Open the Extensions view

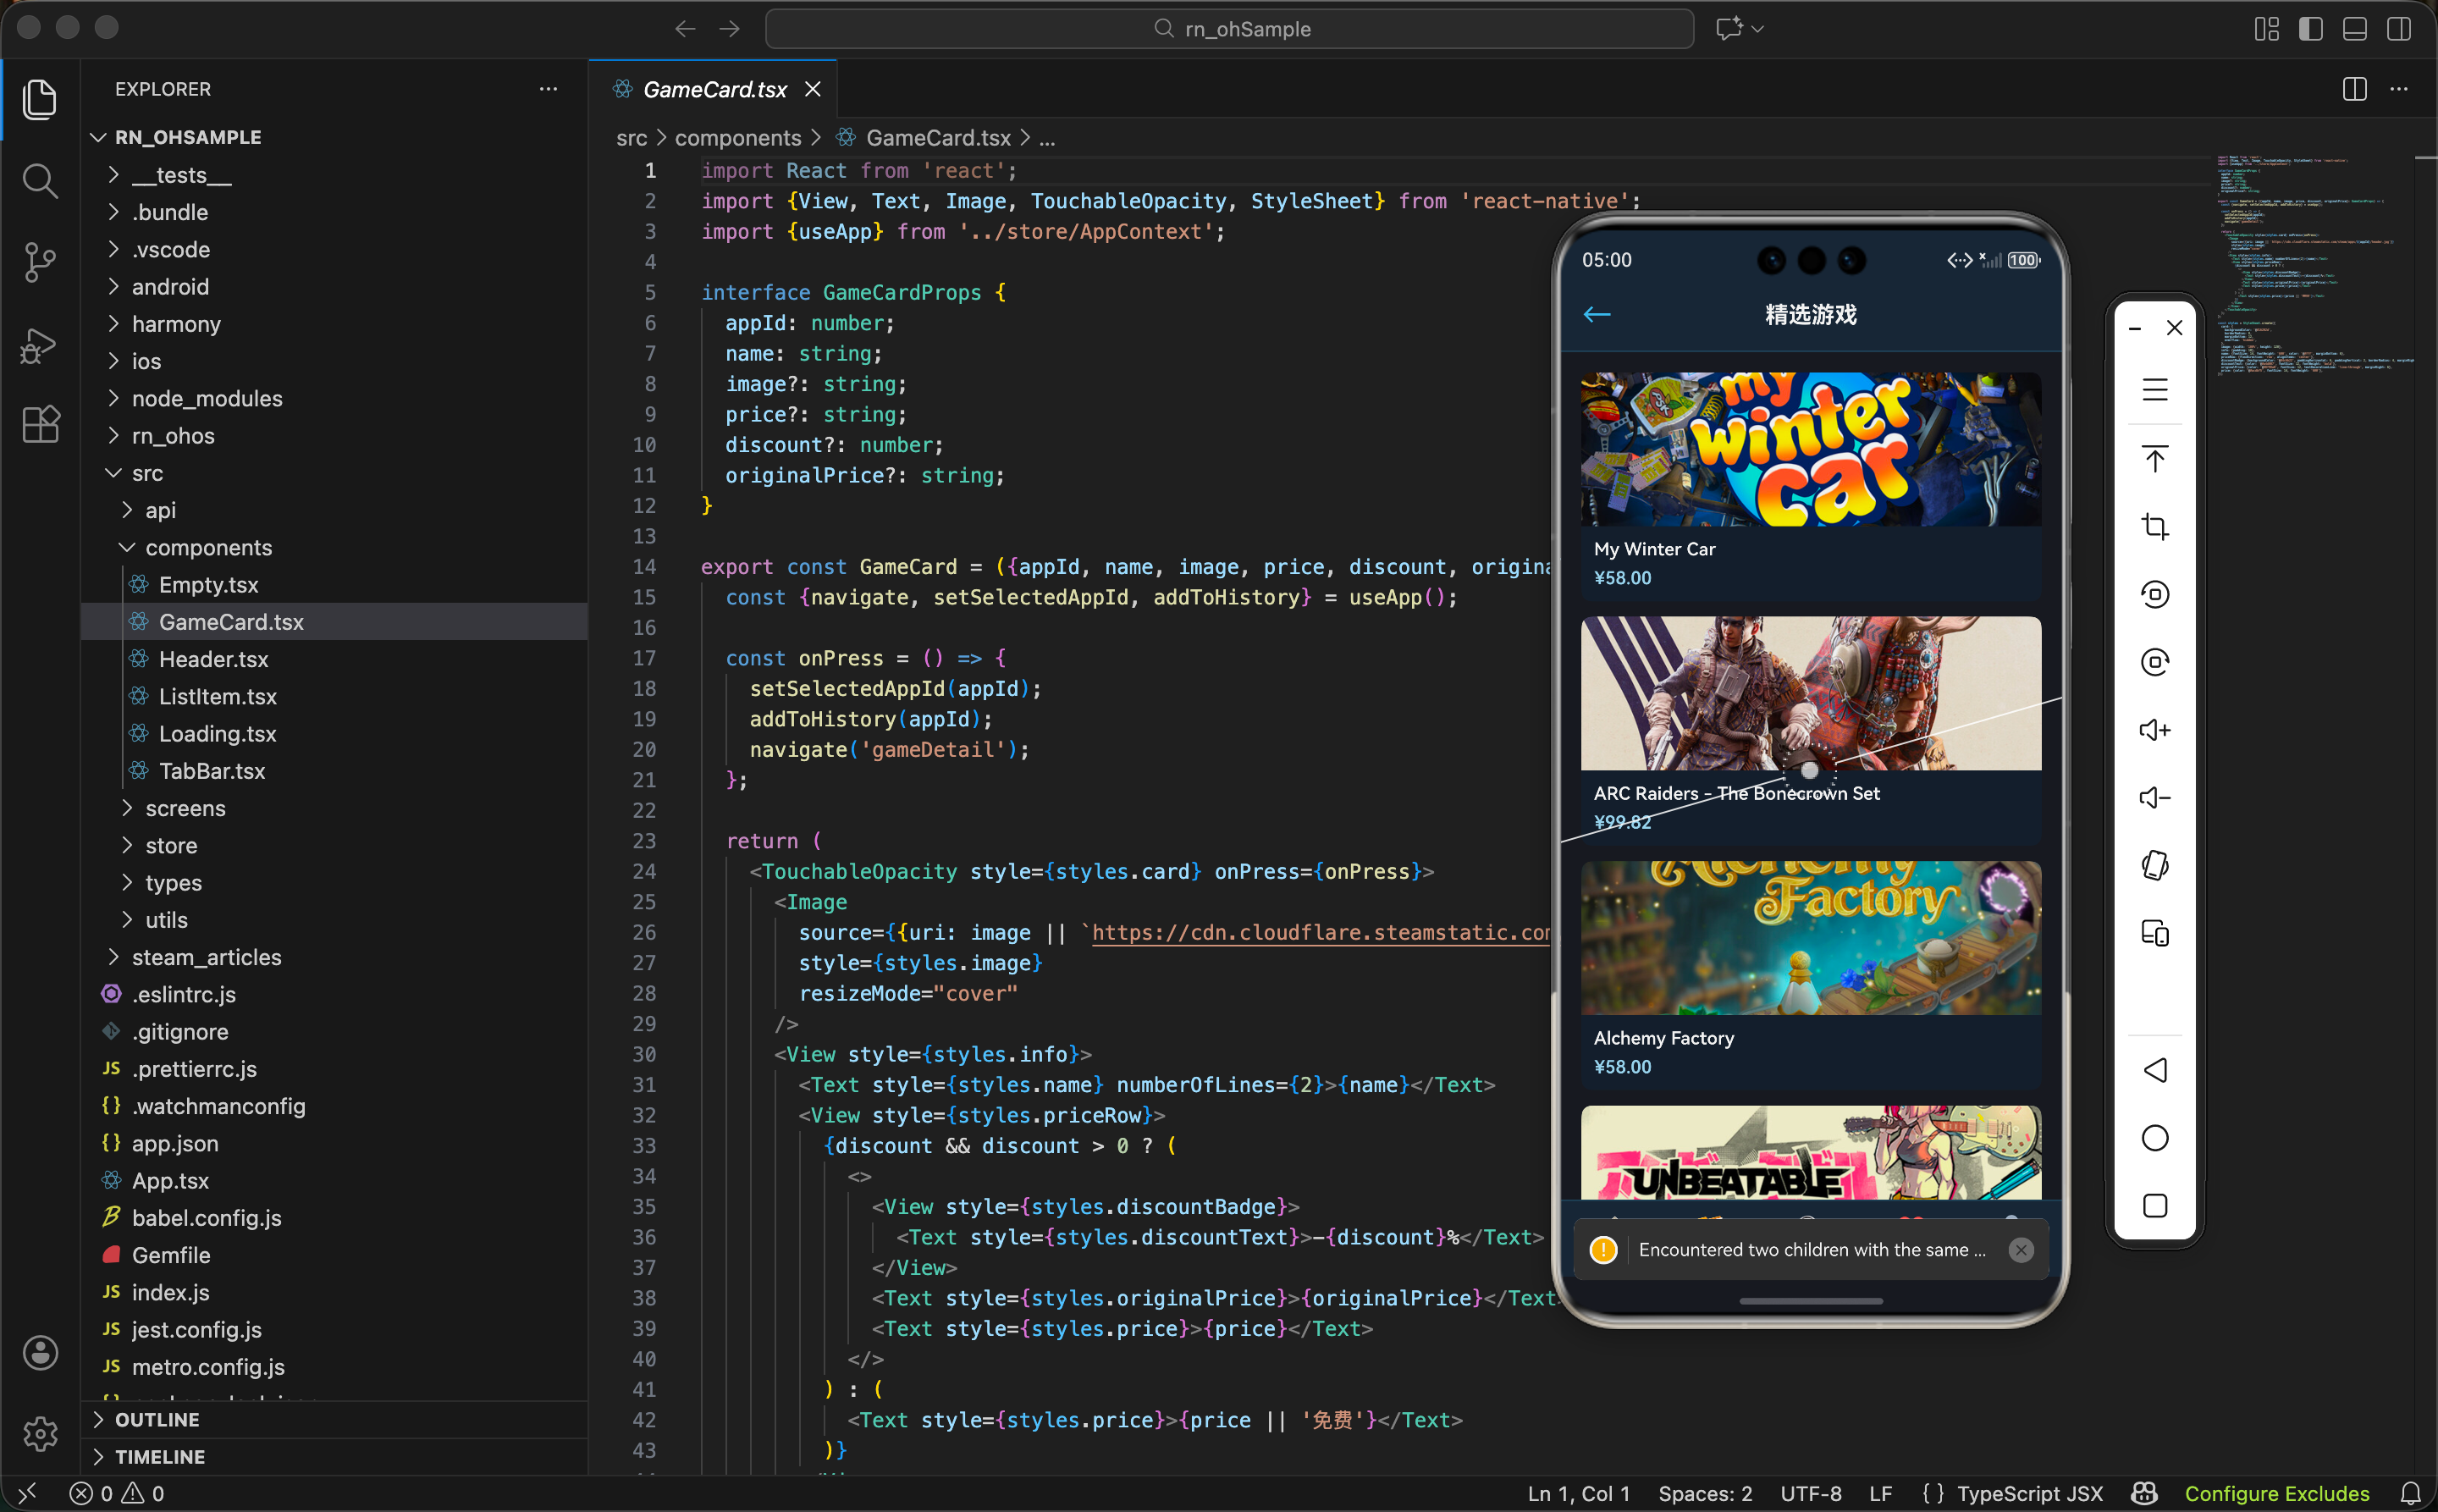pyautogui.click(x=40, y=425)
